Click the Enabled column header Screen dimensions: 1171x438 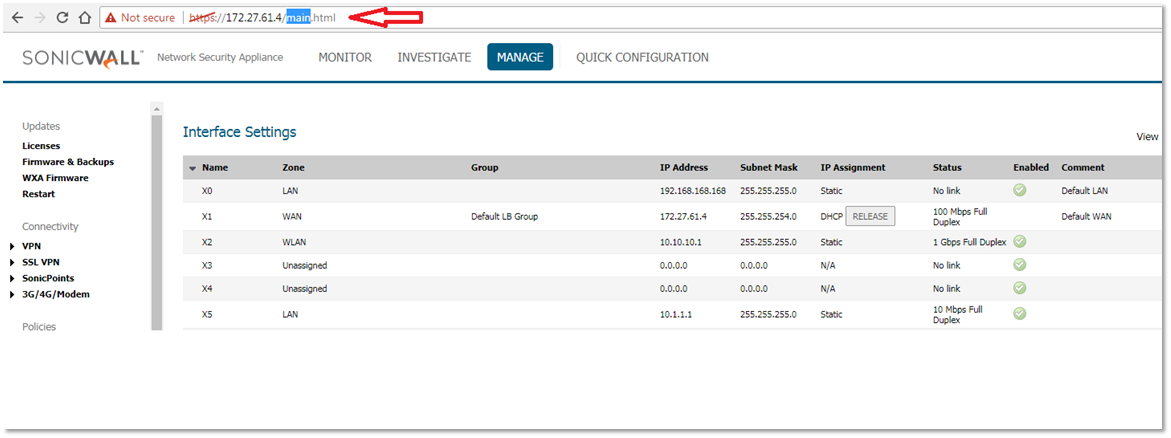[x=1031, y=168]
